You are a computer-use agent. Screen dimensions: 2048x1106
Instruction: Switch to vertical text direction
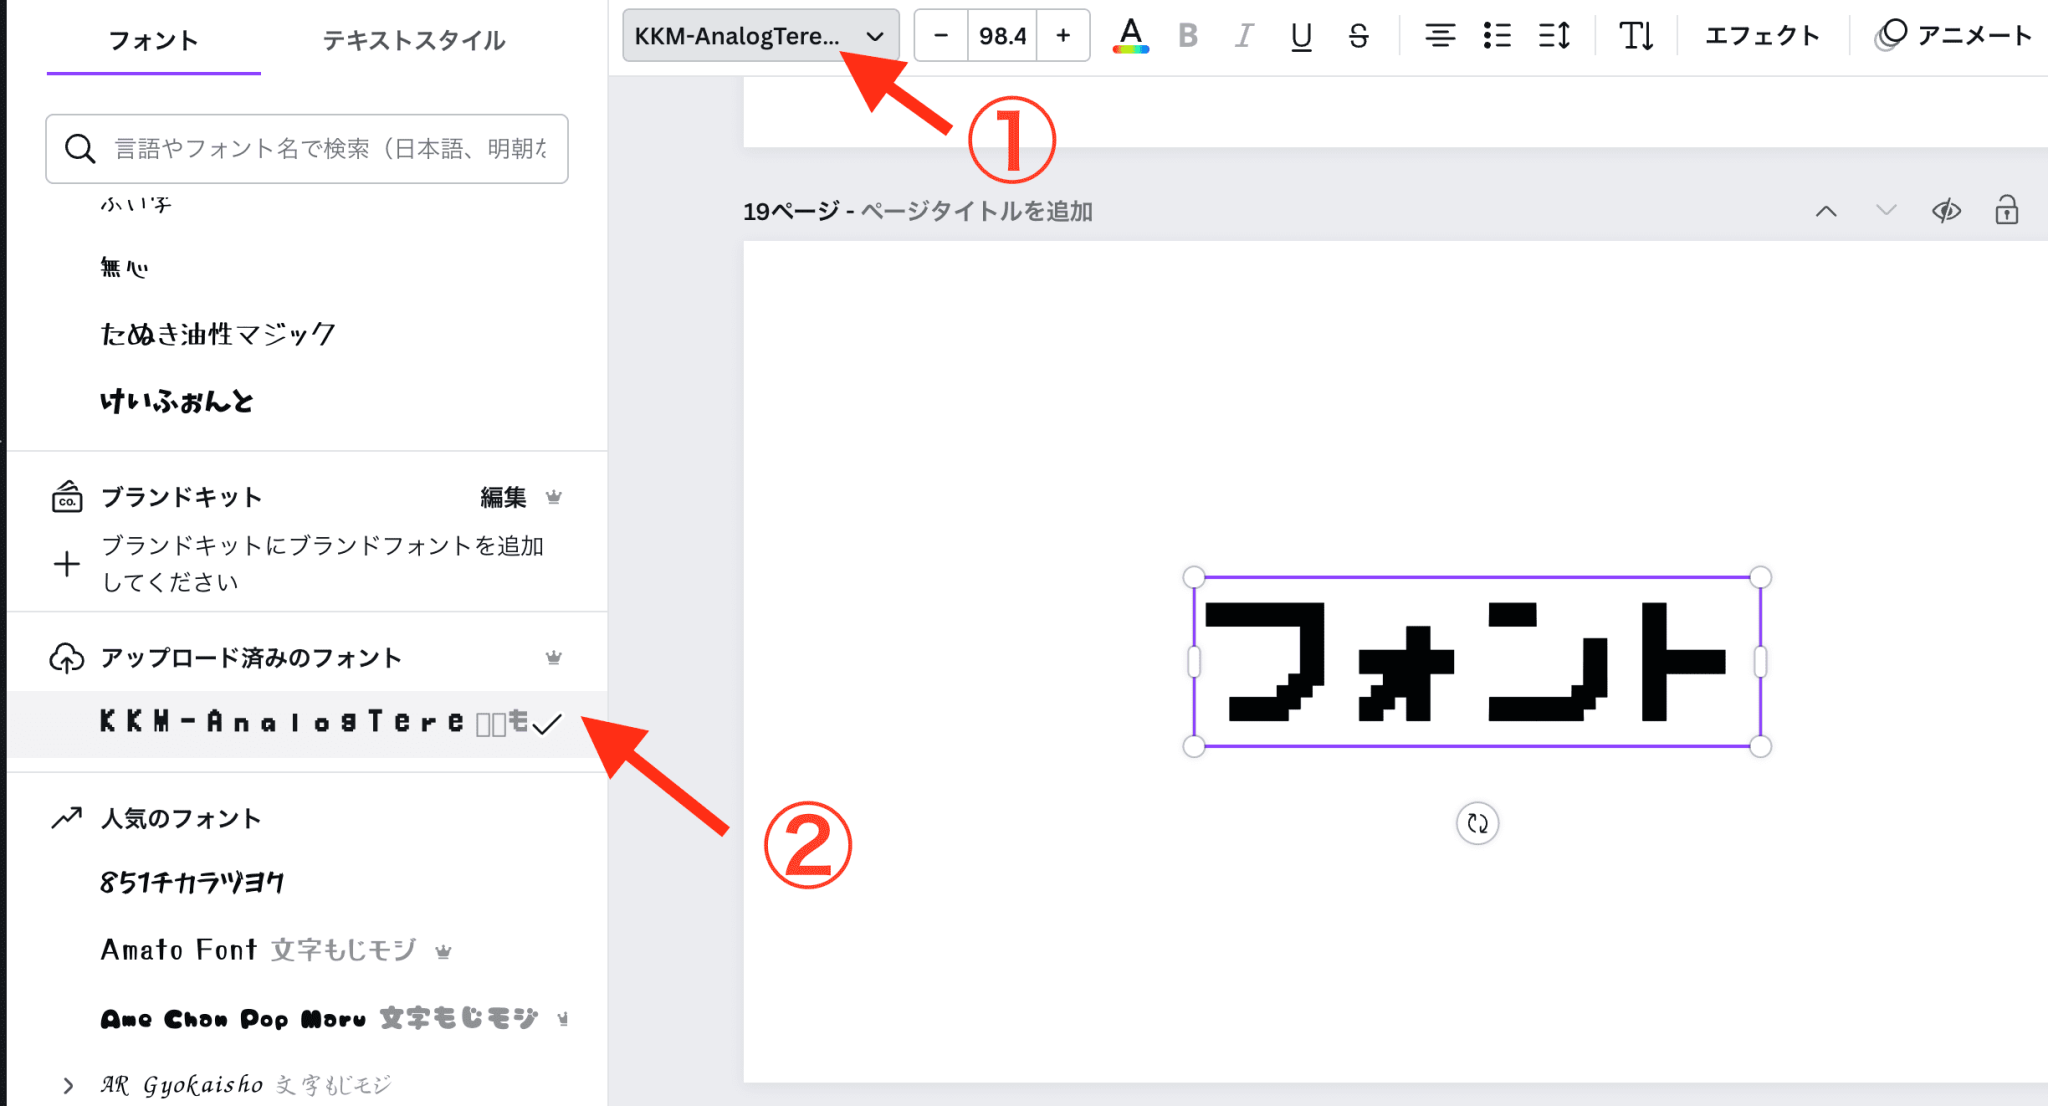click(x=1635, y=36)
